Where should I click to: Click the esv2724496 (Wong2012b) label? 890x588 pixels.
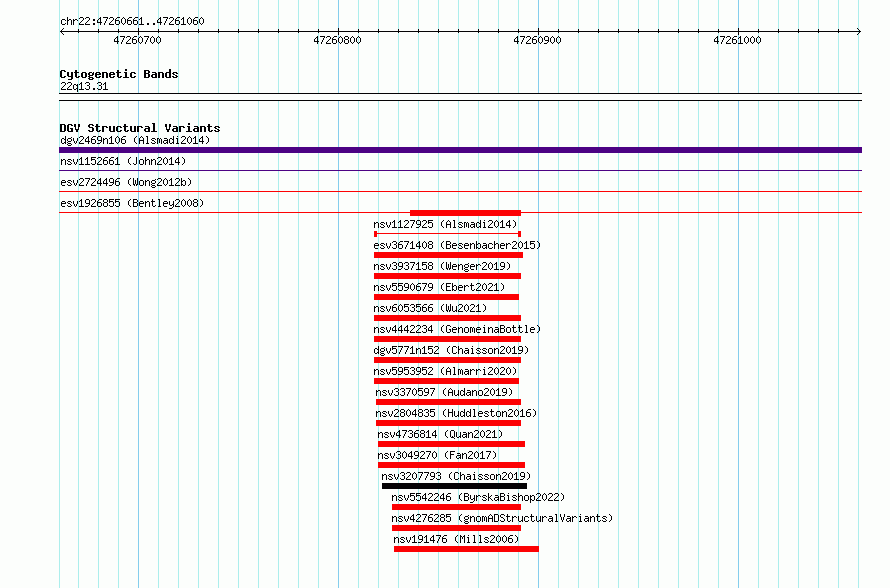click(x=126, y=182)
